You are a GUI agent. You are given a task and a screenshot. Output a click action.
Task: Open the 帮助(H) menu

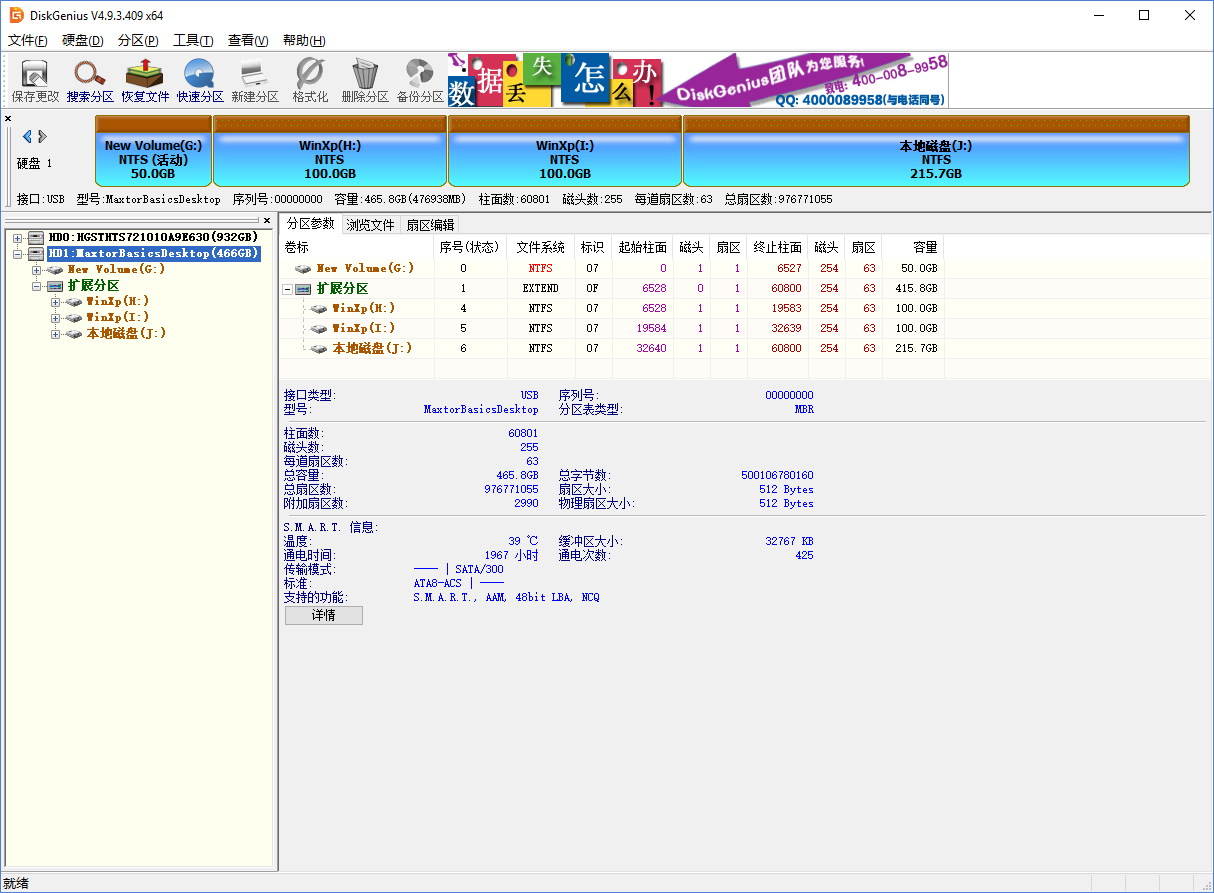click(x=304, y=40)
